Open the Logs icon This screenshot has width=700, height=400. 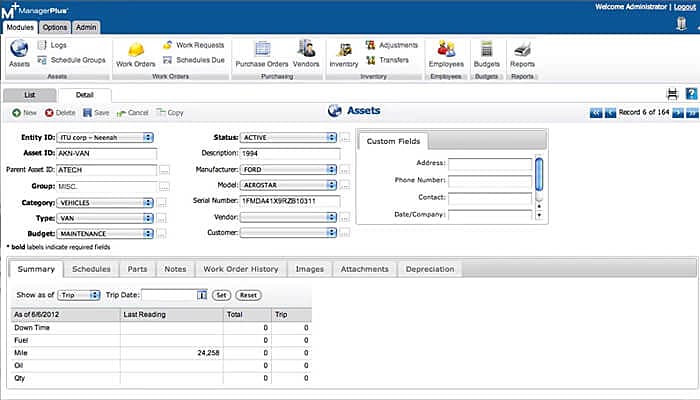click(x=42, y=45)
